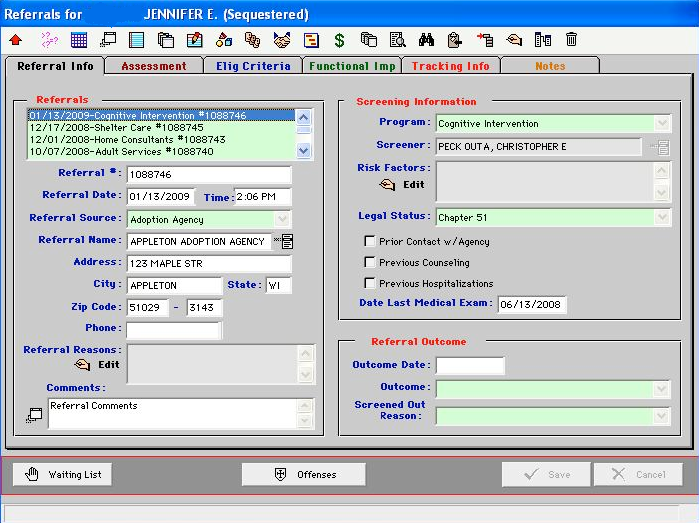699x523 pixels.
Task: Click the Referral # input field
Action: pyautogui.click(x=209, y=174)
